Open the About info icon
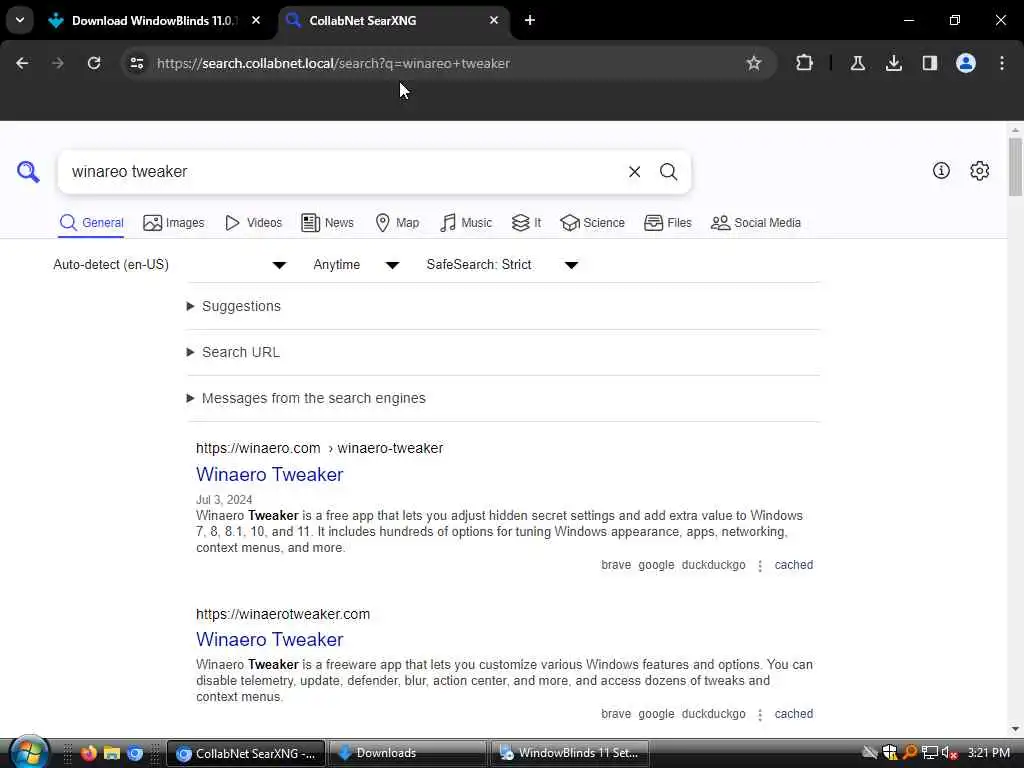The width and height of the screenshot is (1024, 768). pos(941,170)
